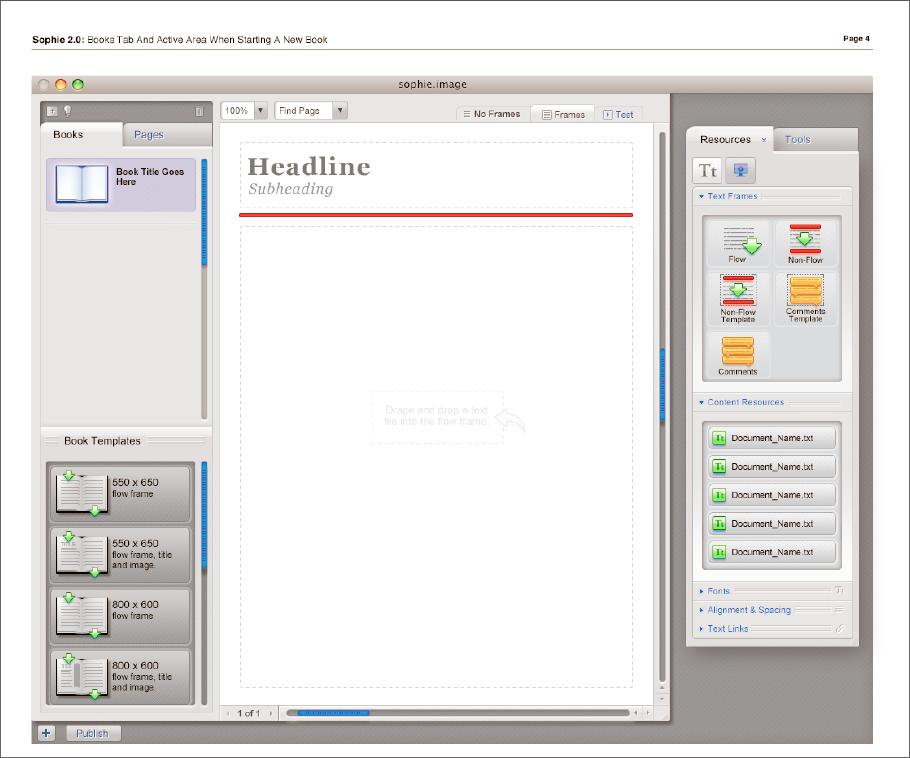Select the 550 x 650 flow frame template
Viewport: 910px width, 758px height.
click(x=120, y=493)
